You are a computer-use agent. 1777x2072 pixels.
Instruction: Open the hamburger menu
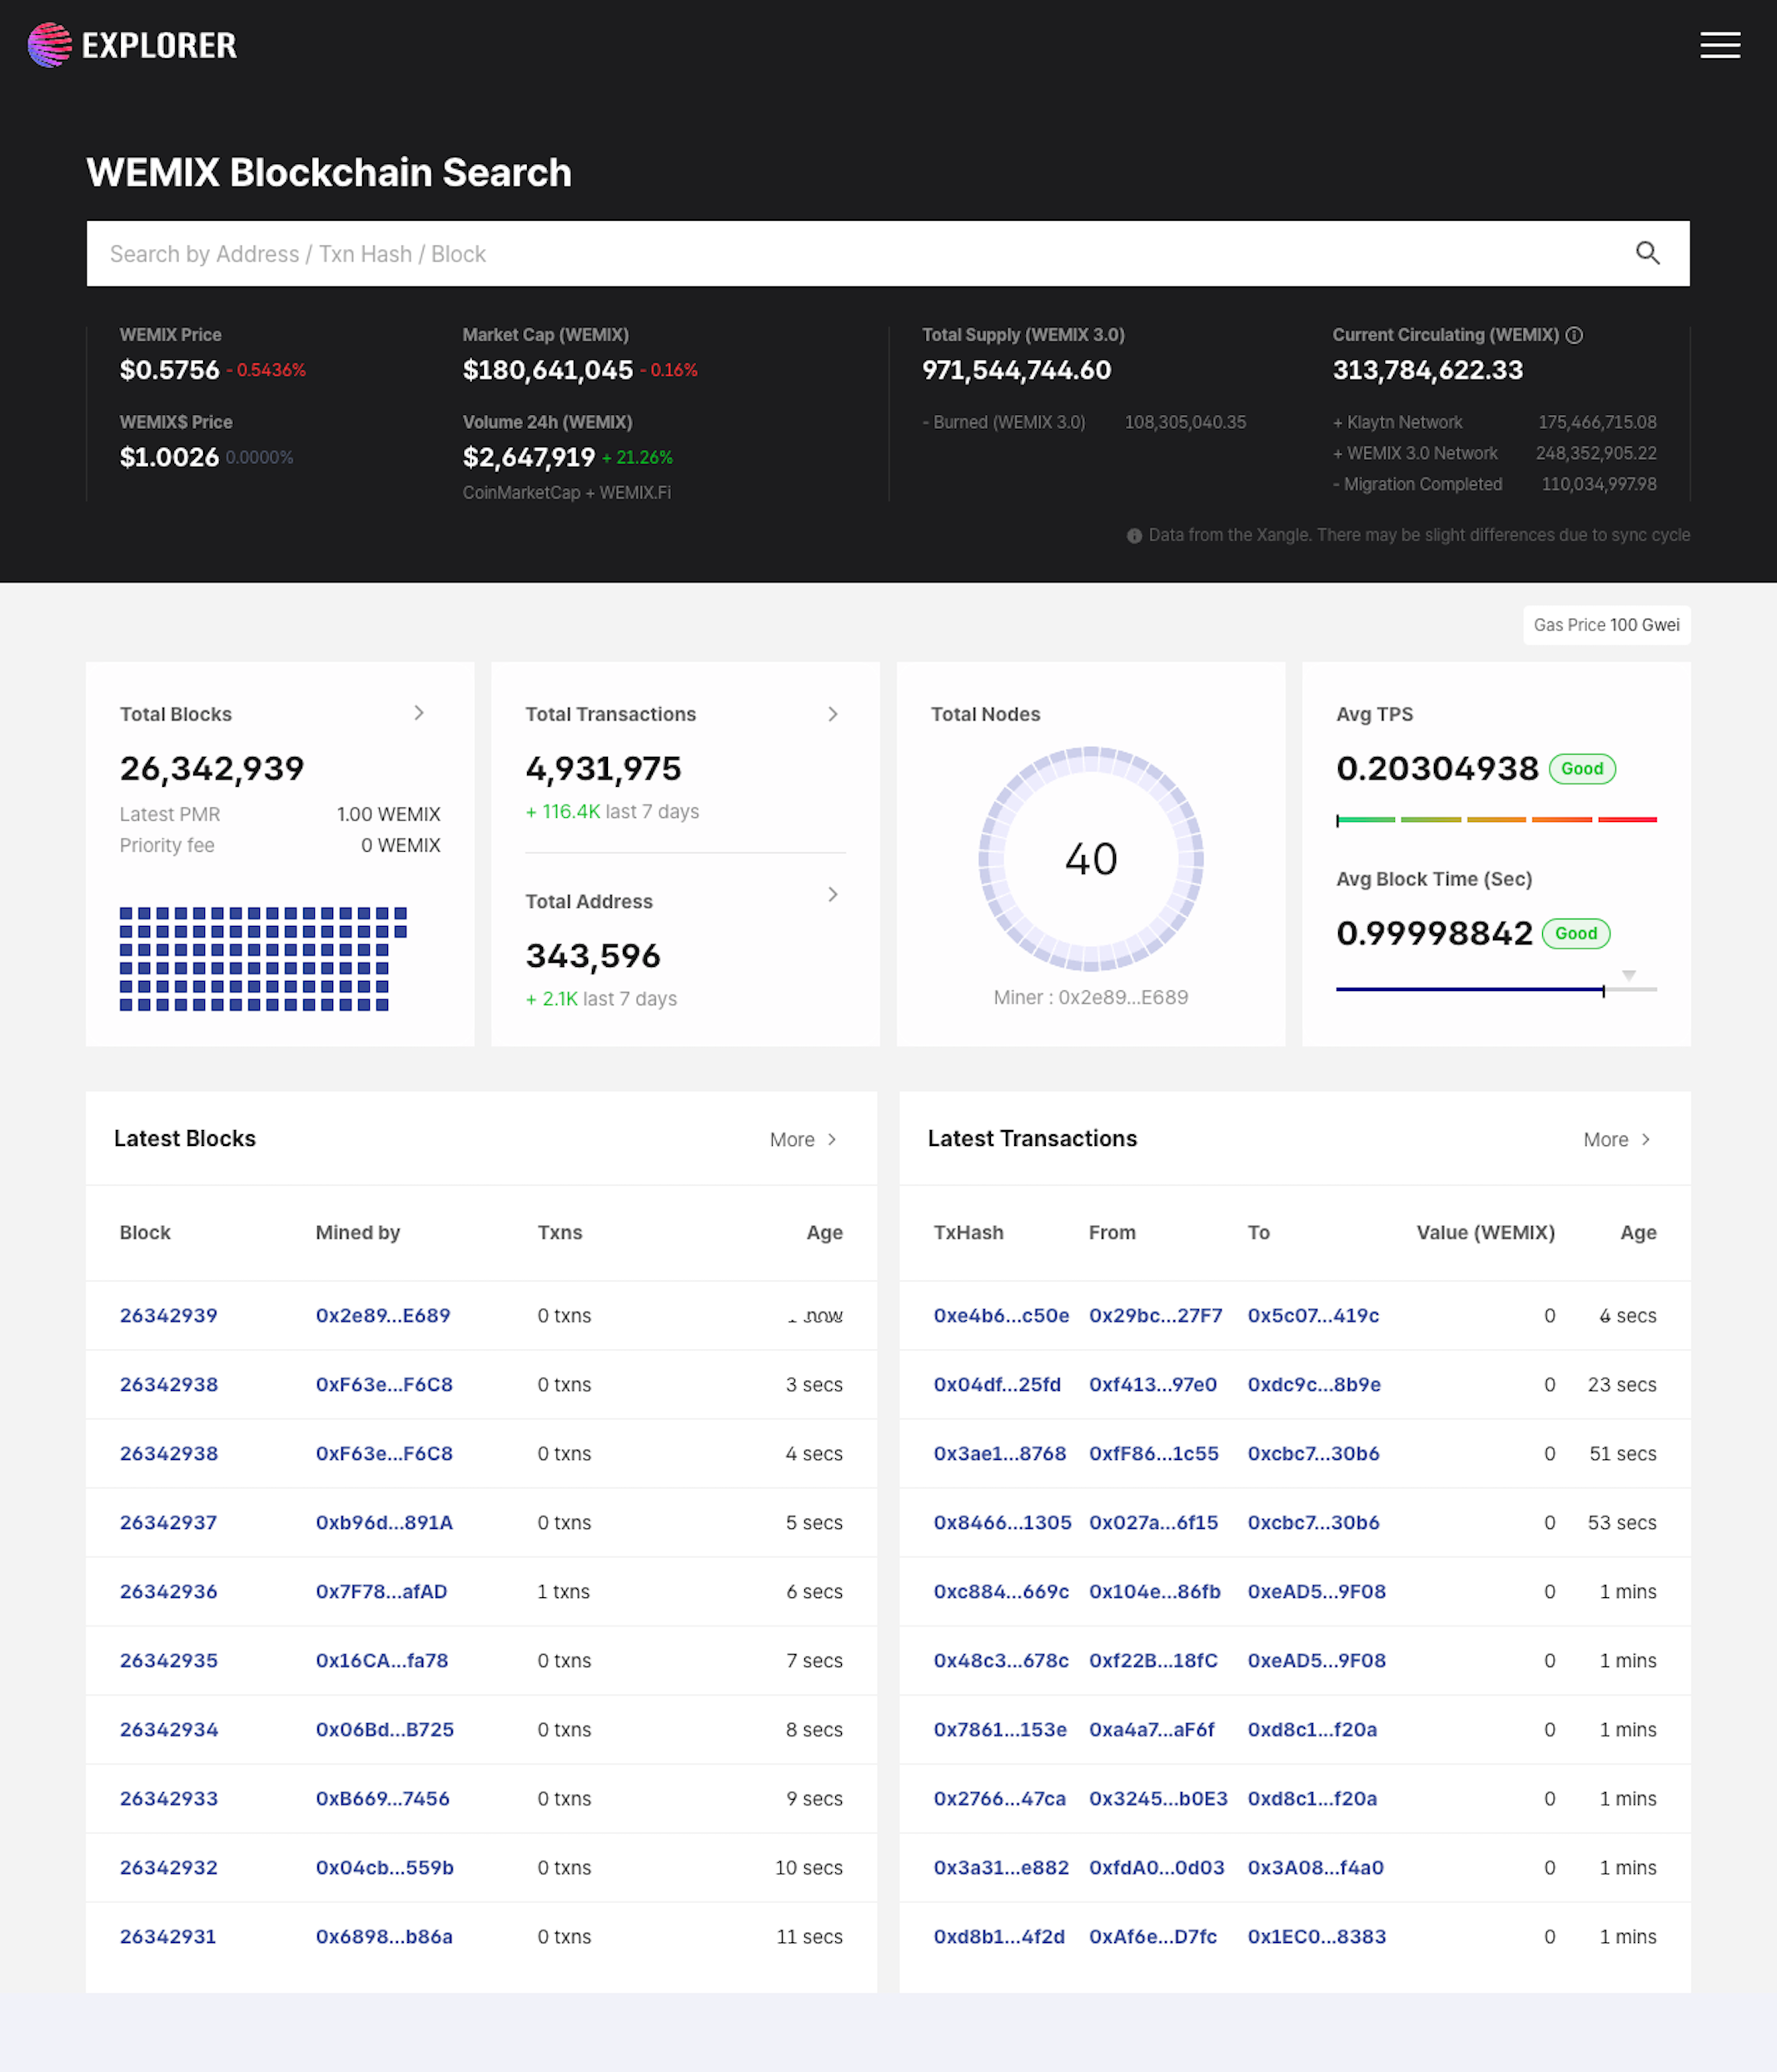[x=1719, y=45]
